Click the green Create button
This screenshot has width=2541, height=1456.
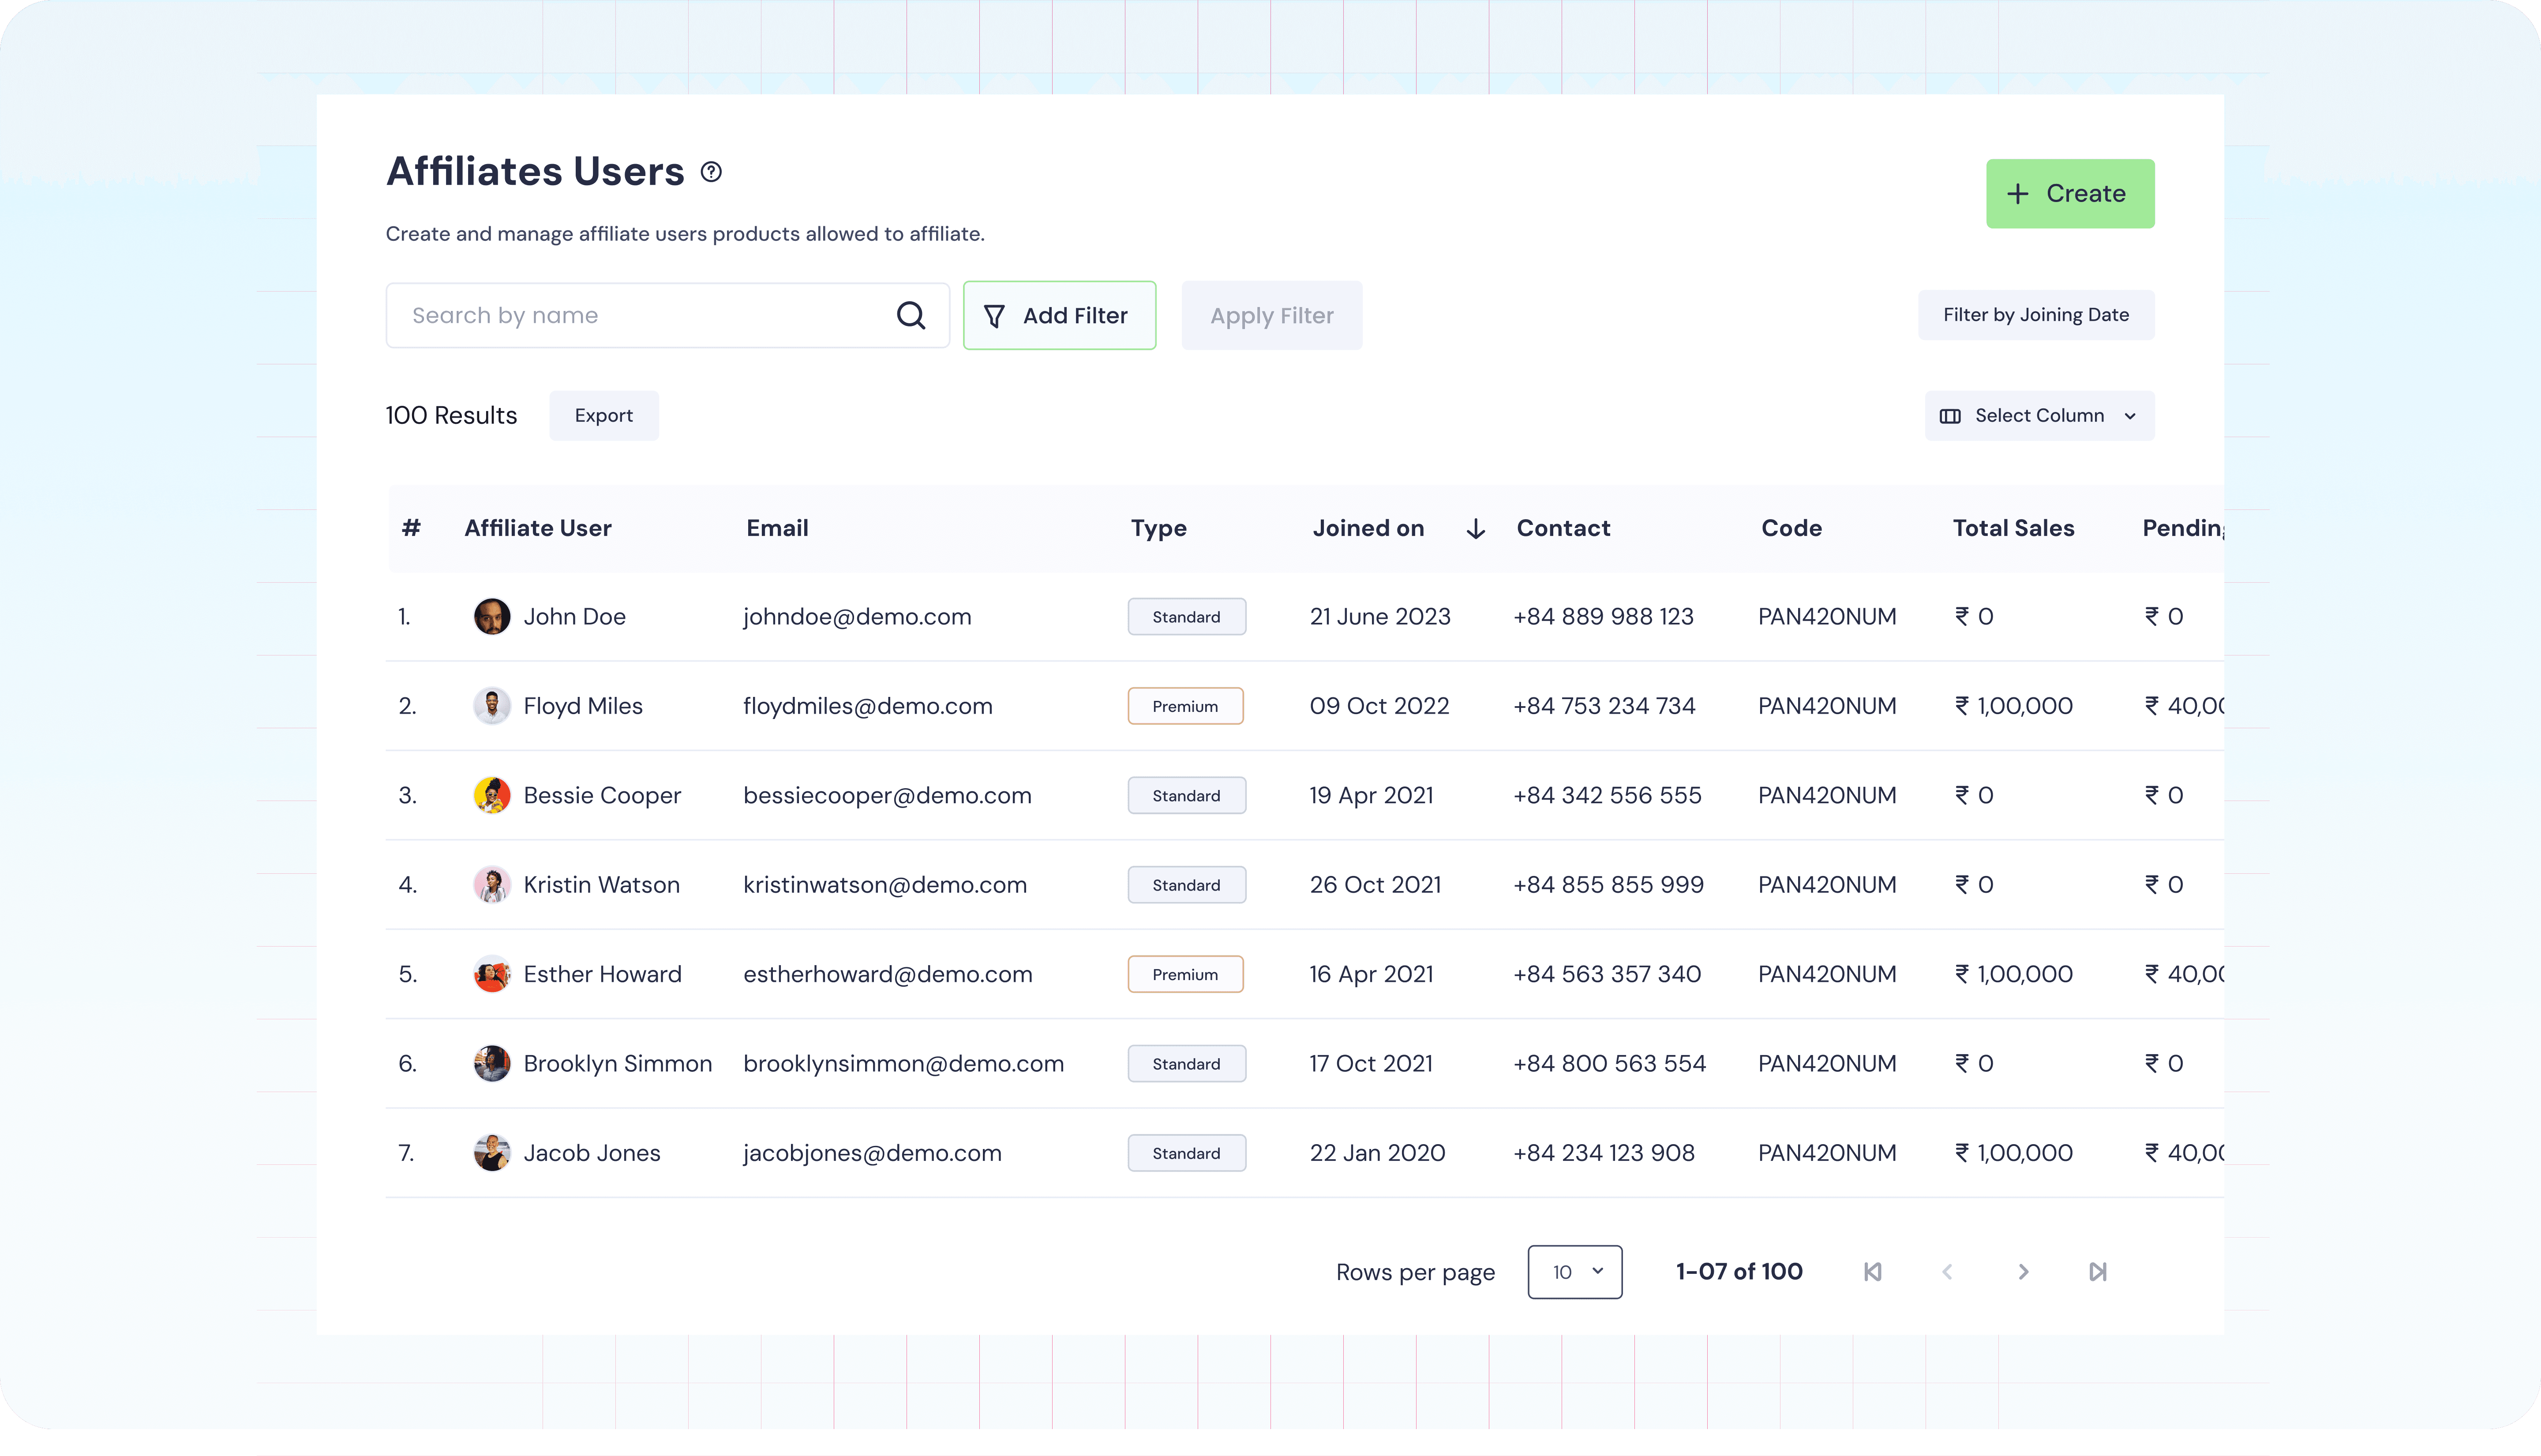click(2069, 194)
